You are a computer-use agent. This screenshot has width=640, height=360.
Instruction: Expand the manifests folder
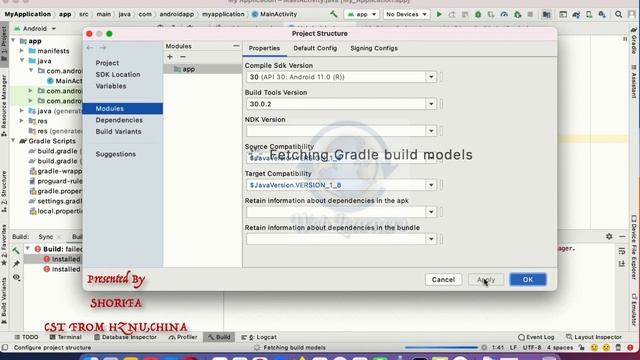[22, 51]
